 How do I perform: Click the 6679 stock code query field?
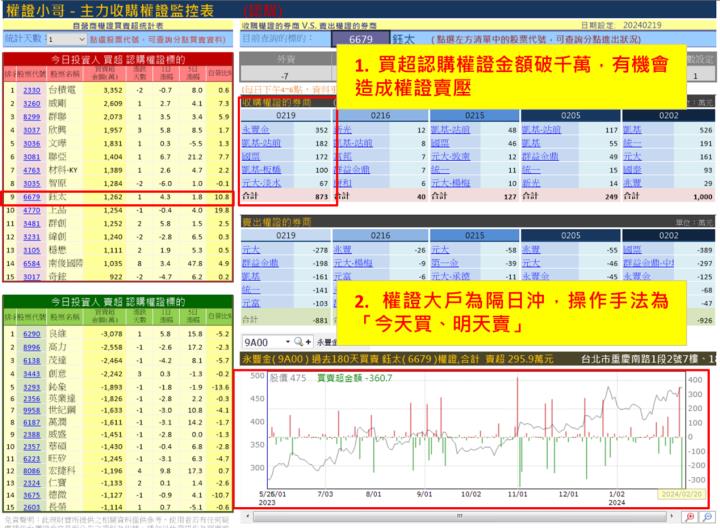360,39
